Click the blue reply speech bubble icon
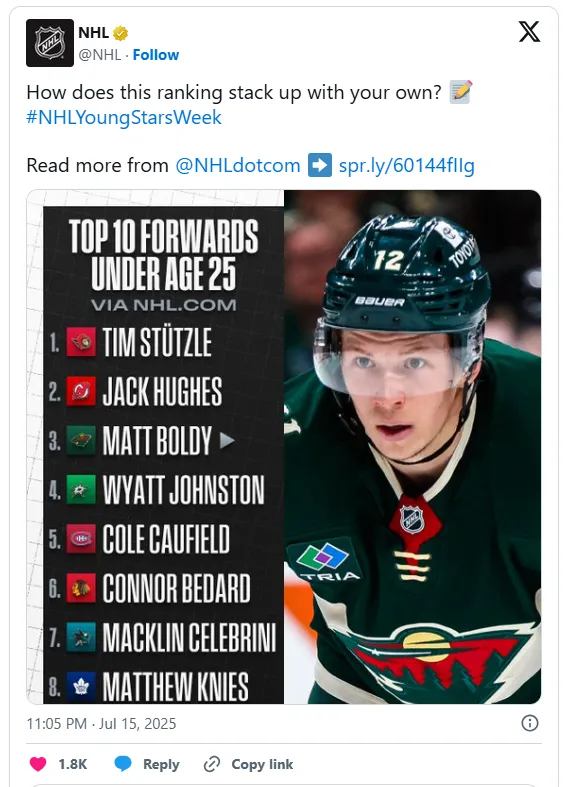This screenshot has height=787, width=569. coord(122,763)
